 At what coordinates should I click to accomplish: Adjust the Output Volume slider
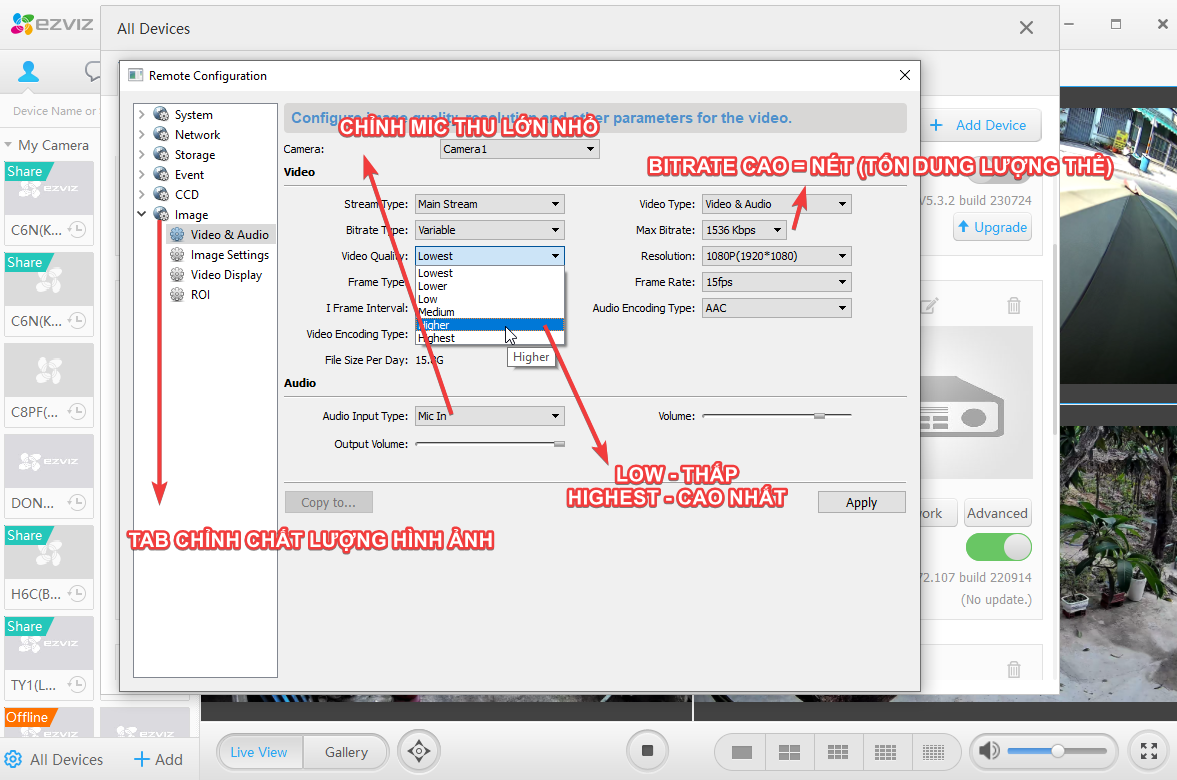point(558,443)
